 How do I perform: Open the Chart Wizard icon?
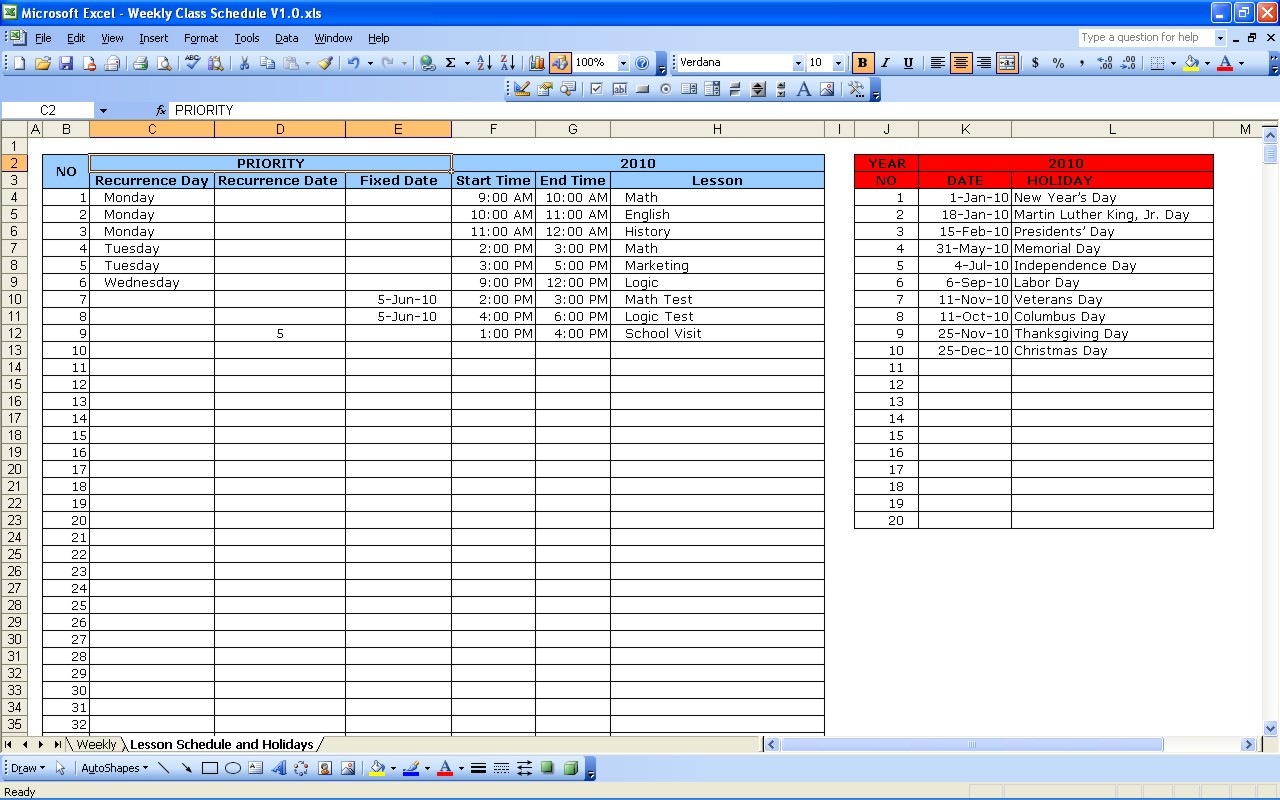tap(536, 62)
